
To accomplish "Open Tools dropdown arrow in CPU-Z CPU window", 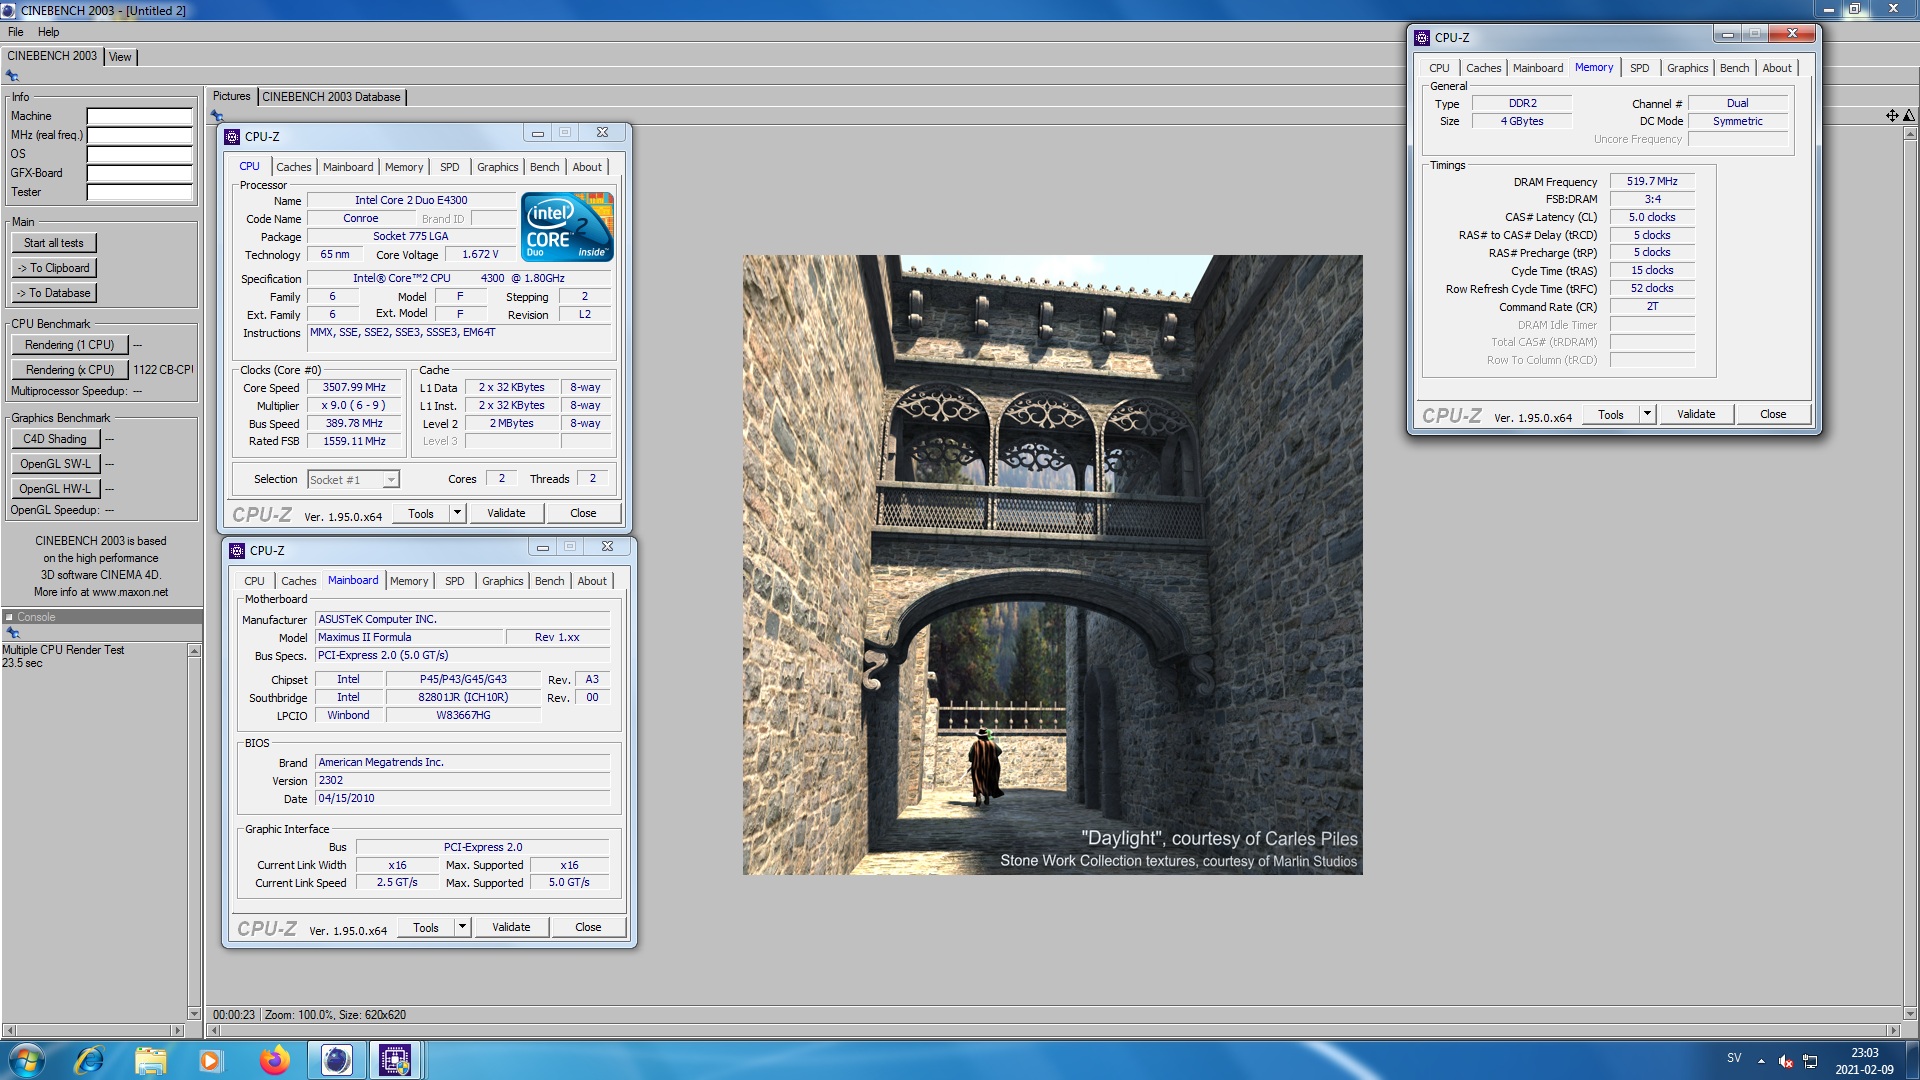I will coord(457,513).
